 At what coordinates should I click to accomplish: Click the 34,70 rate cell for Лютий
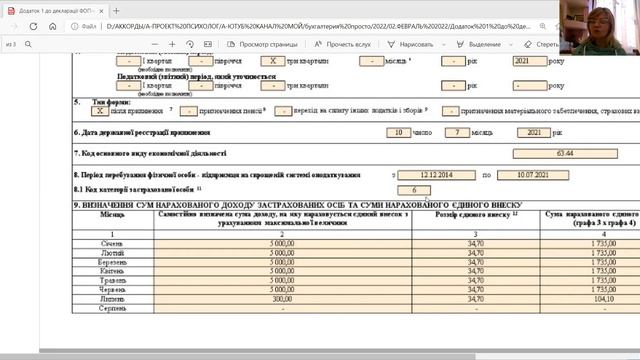476,253
